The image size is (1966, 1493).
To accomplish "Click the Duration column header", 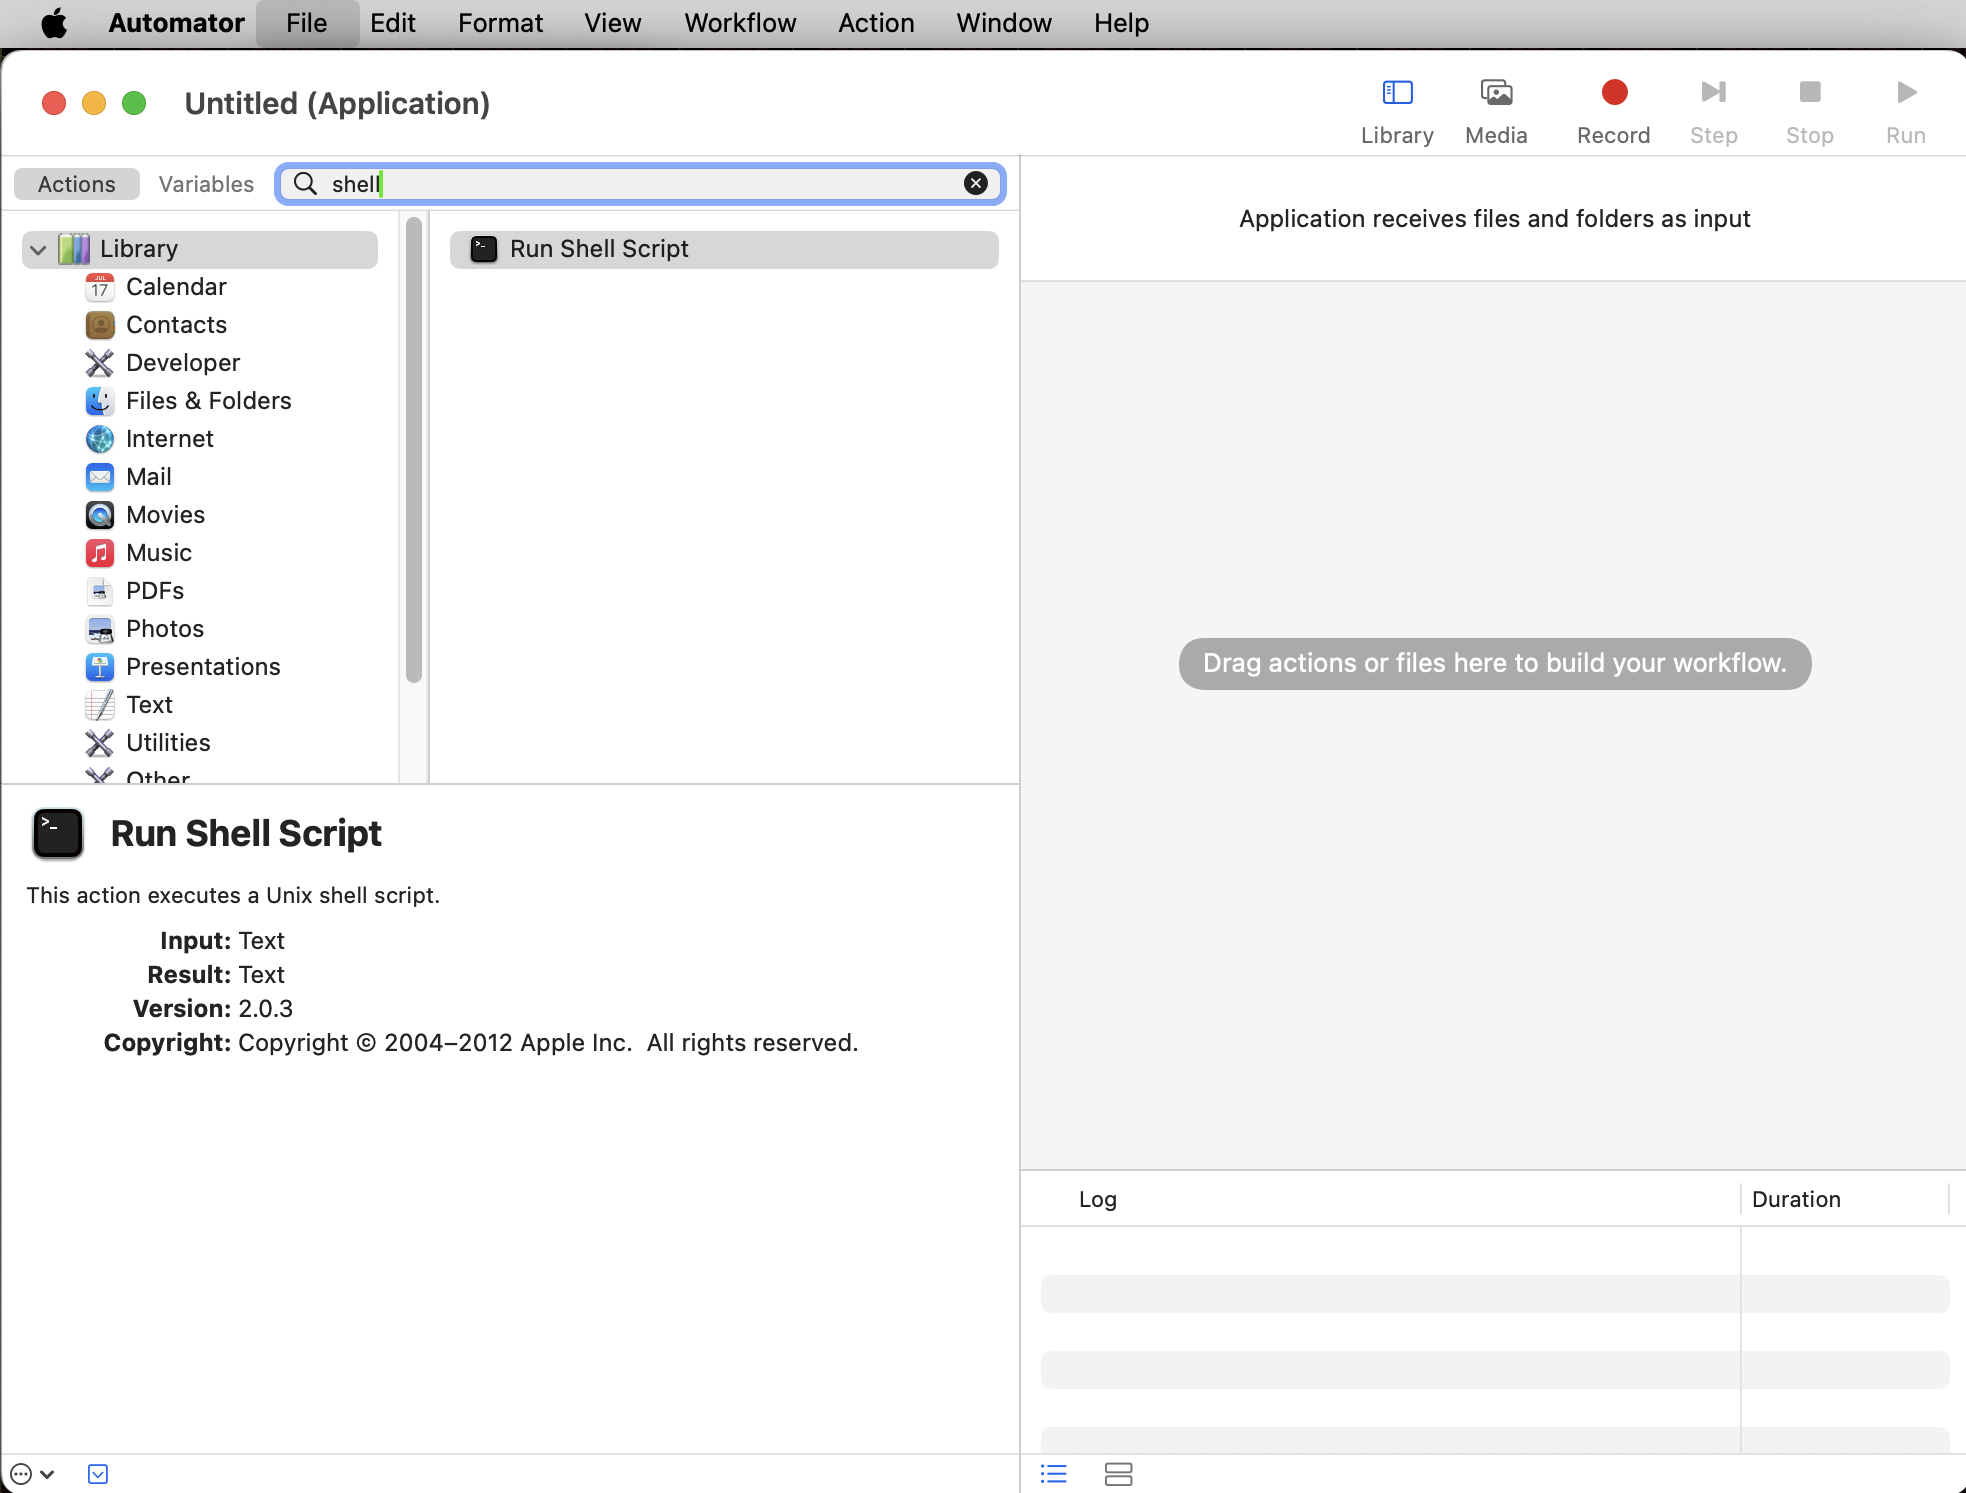I will point(1796,1199).
